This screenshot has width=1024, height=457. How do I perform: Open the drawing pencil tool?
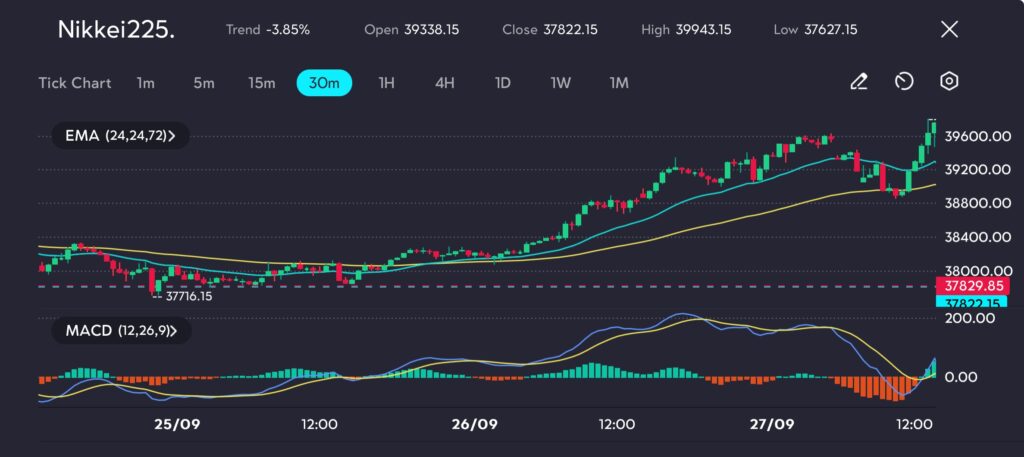(859, 82)
